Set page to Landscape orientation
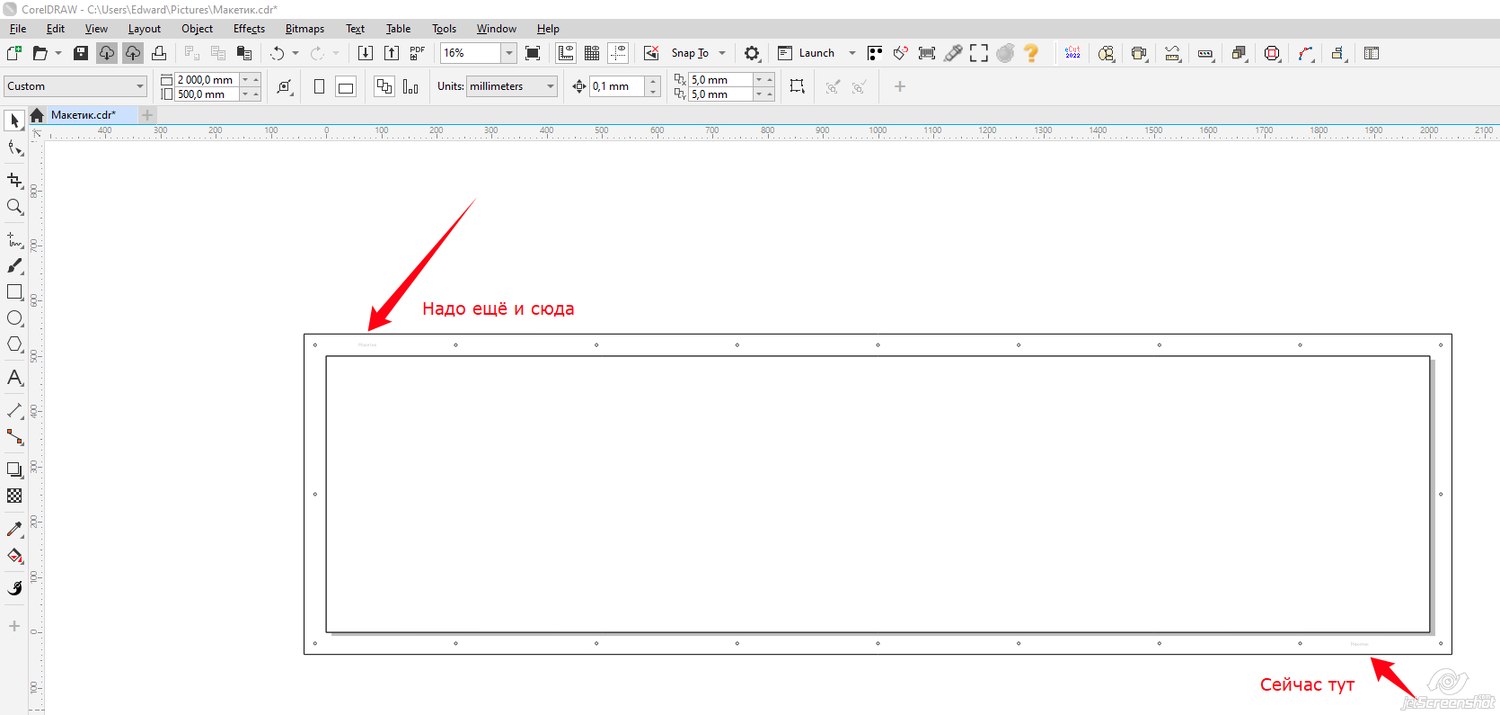 click(346, 87)
